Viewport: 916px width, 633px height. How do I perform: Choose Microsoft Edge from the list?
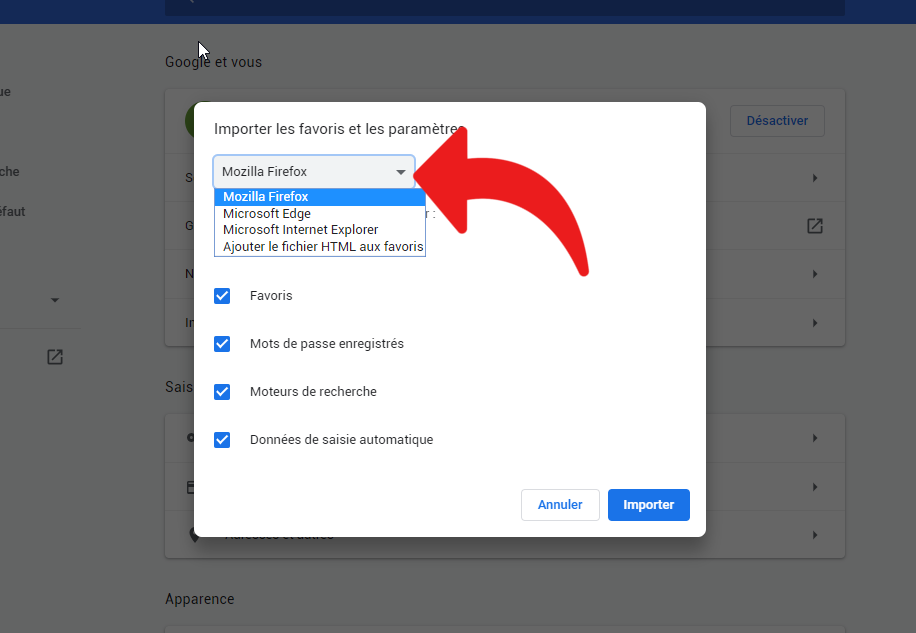pos(320,214)
